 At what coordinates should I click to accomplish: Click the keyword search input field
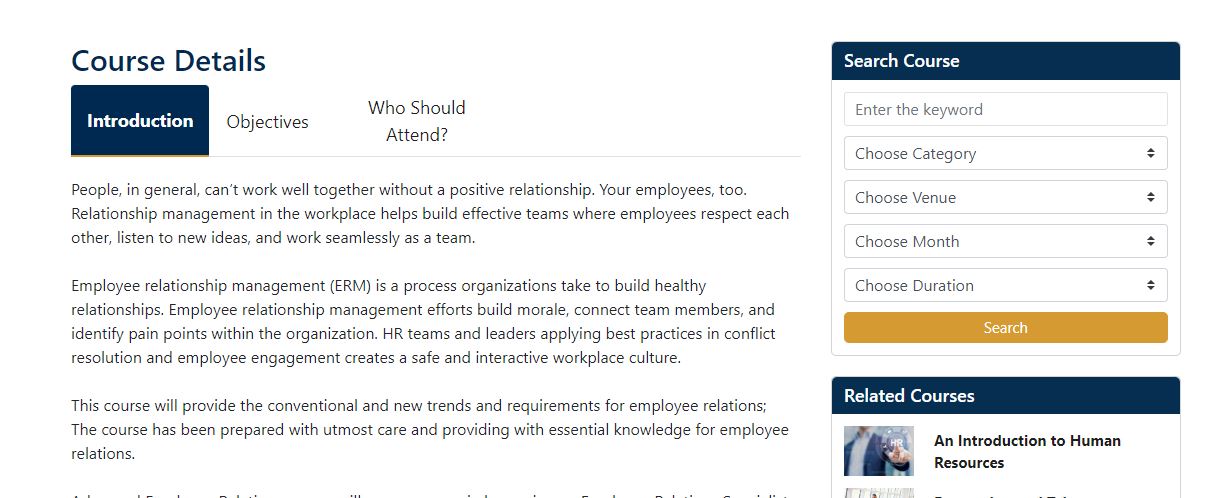(1005, 109)
